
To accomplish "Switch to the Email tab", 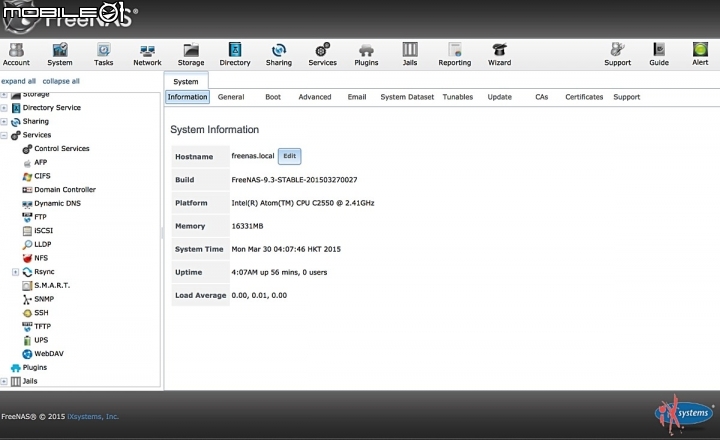I will (x=357, y=97).
